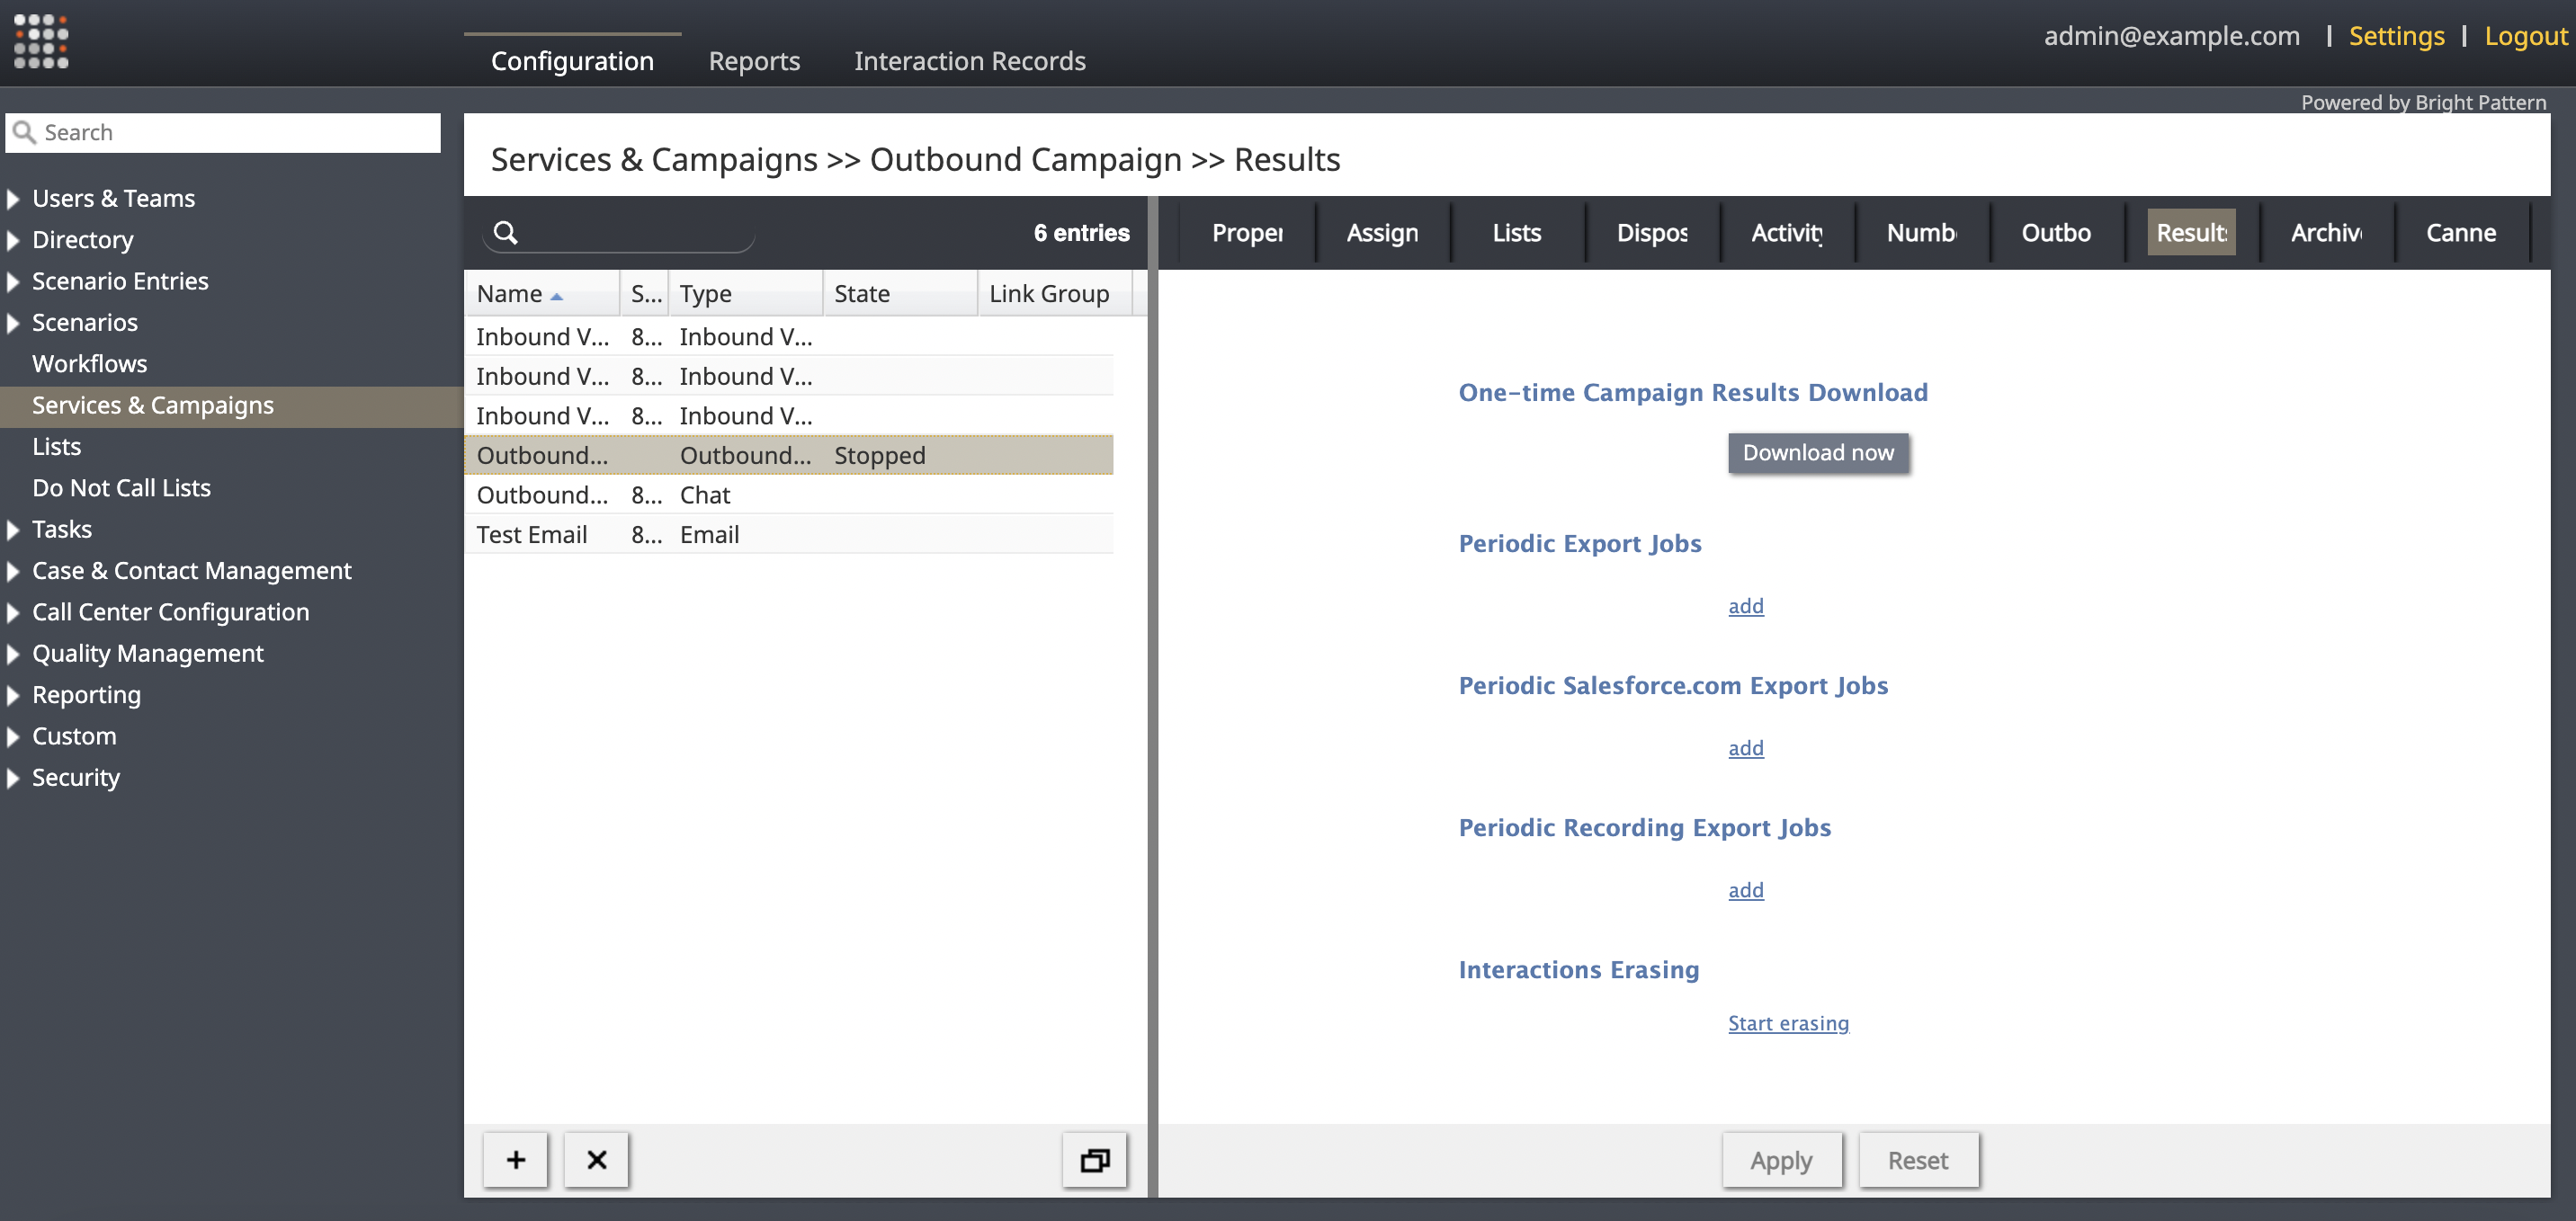Click the sidebar Search field

click(223, 133)
